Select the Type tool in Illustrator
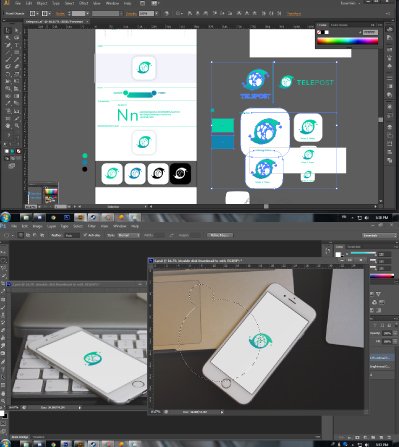Screen dimensions: 399x447 [16, 45]
